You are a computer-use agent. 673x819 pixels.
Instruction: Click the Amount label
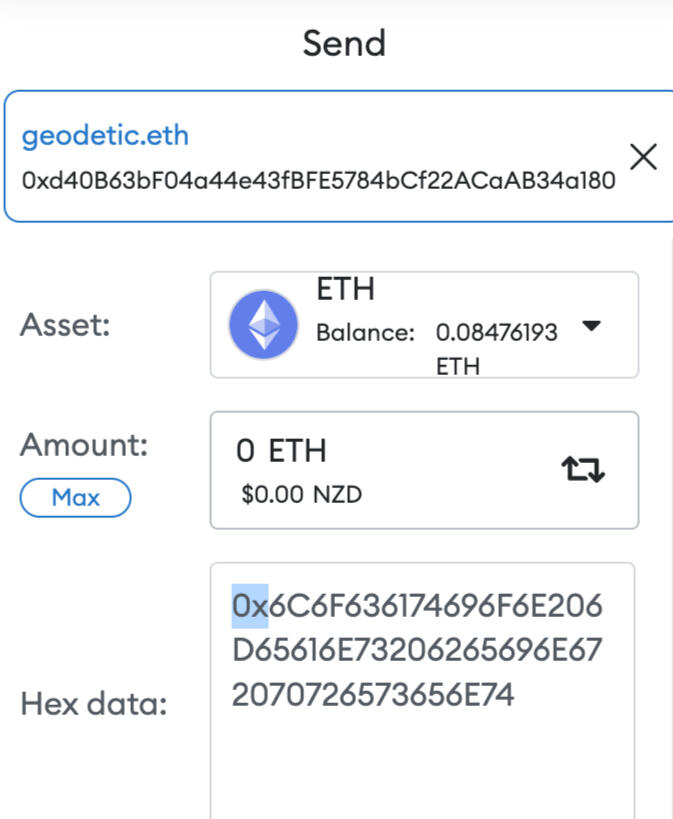click(84, 446)
